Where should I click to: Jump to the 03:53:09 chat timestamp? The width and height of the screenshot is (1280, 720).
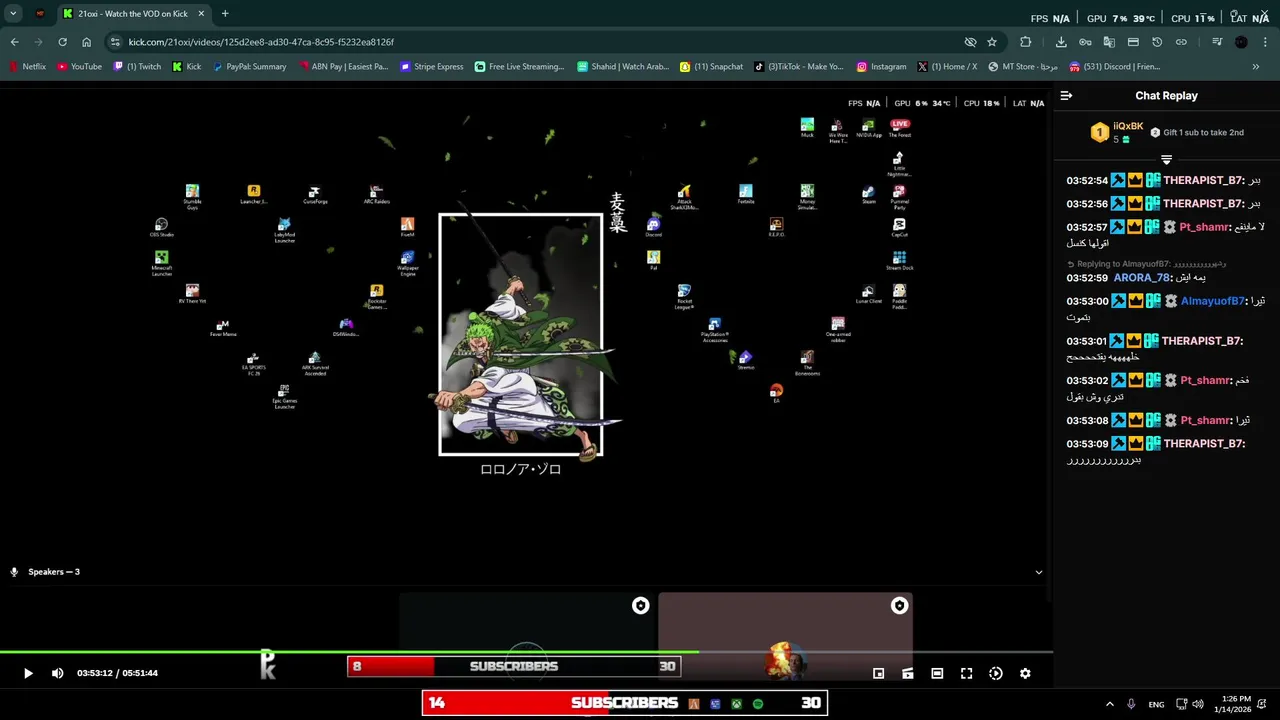(1087, 444)
